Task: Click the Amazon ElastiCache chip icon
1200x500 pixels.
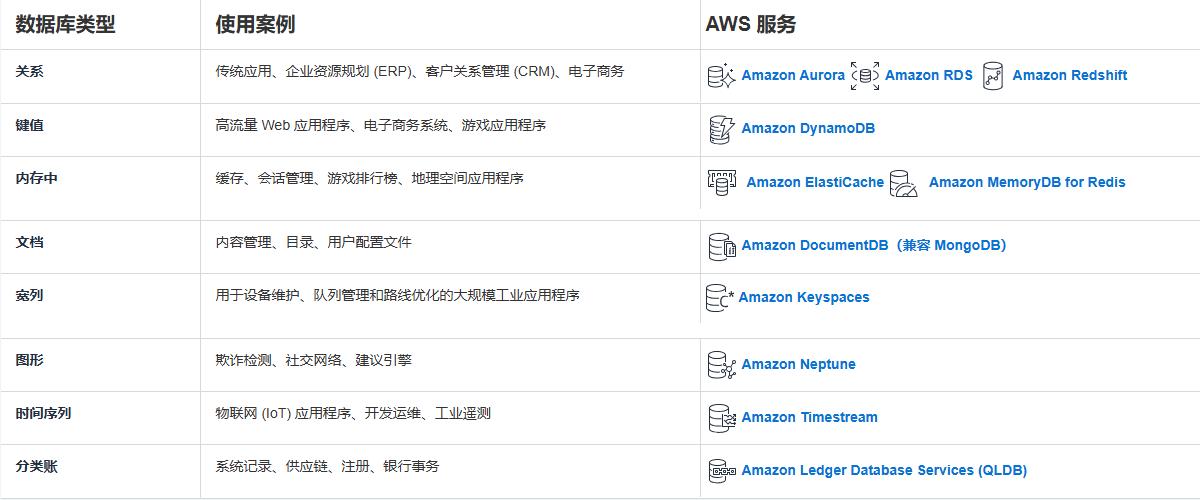Action: pos(722,182)
